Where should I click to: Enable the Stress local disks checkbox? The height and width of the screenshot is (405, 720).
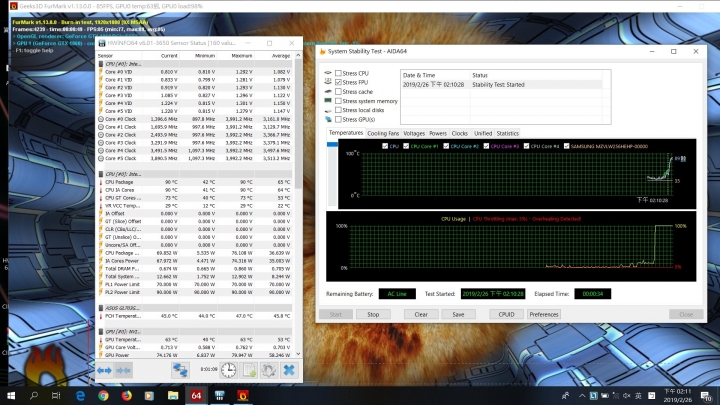point(338,110)
